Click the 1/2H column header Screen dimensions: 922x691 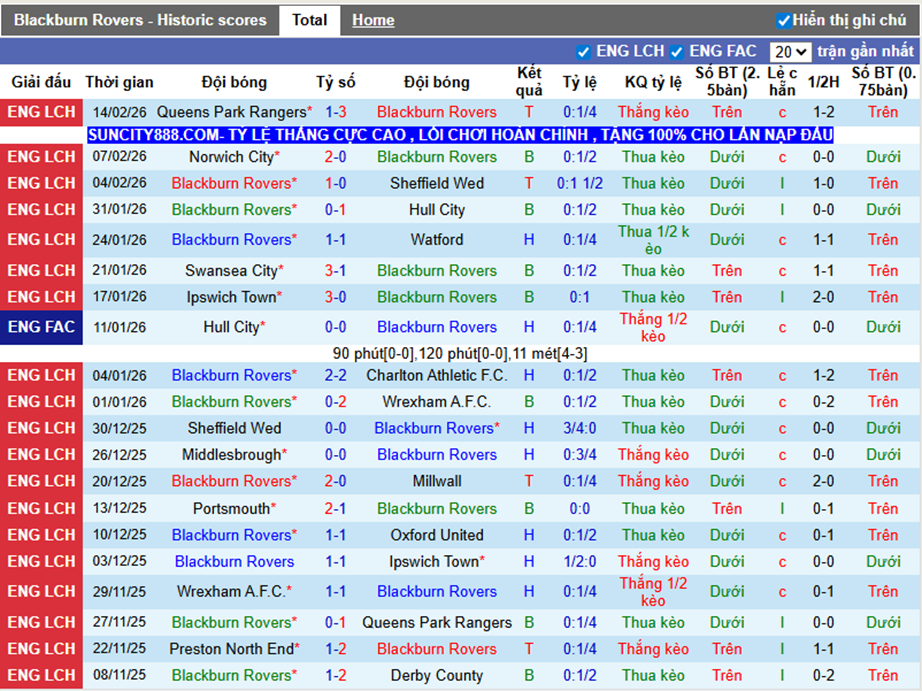click(823, 82)
